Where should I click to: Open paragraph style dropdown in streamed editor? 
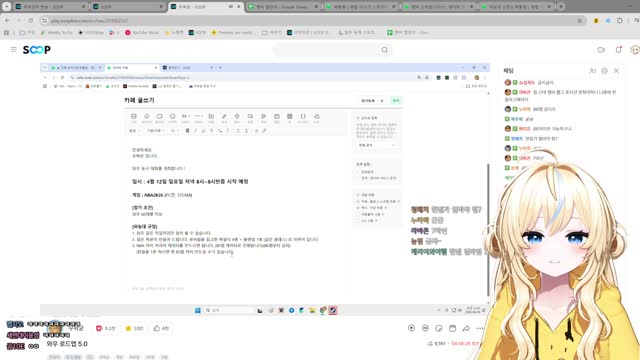[x=134, y=131]
